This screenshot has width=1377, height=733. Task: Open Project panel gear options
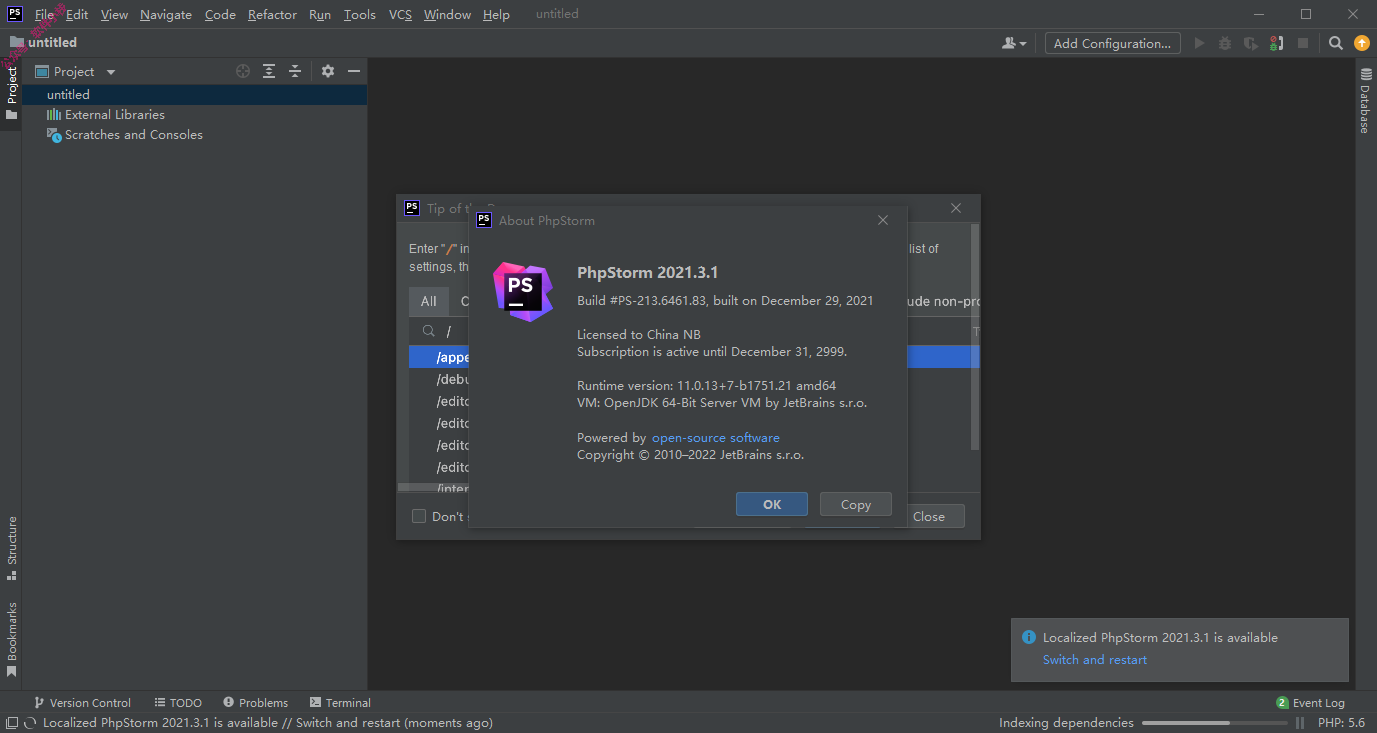pyautogui.click(x=327, y=71)
